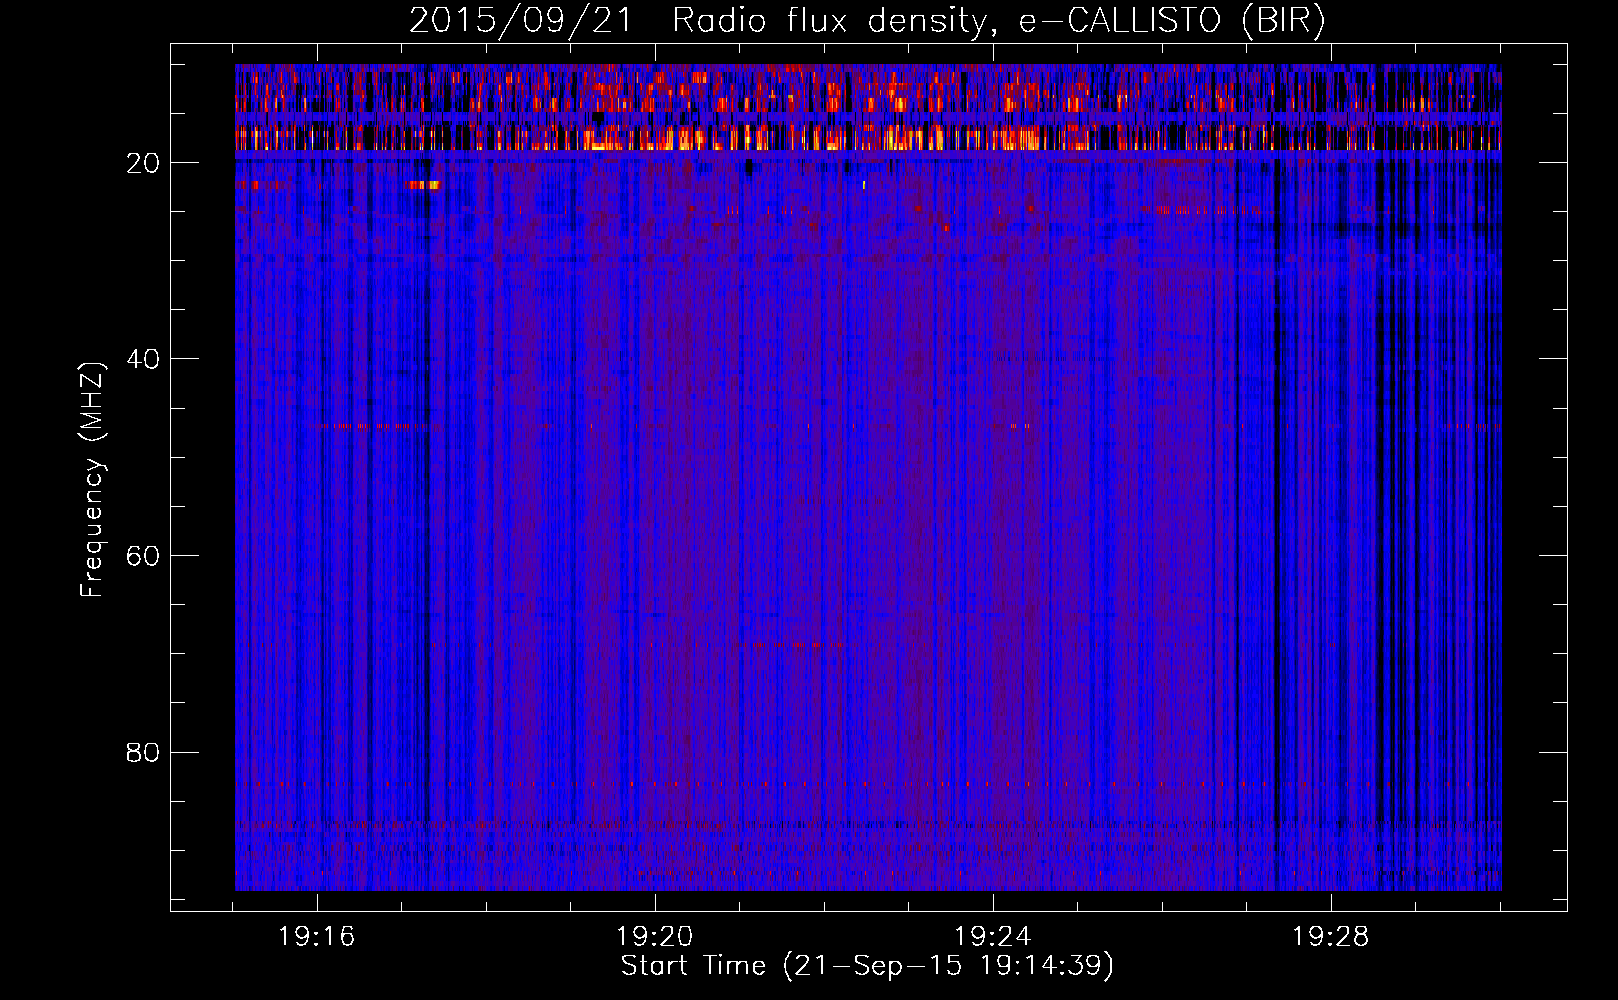
Task: Click the 80 MHz frequency tick label
Action: 143,752
